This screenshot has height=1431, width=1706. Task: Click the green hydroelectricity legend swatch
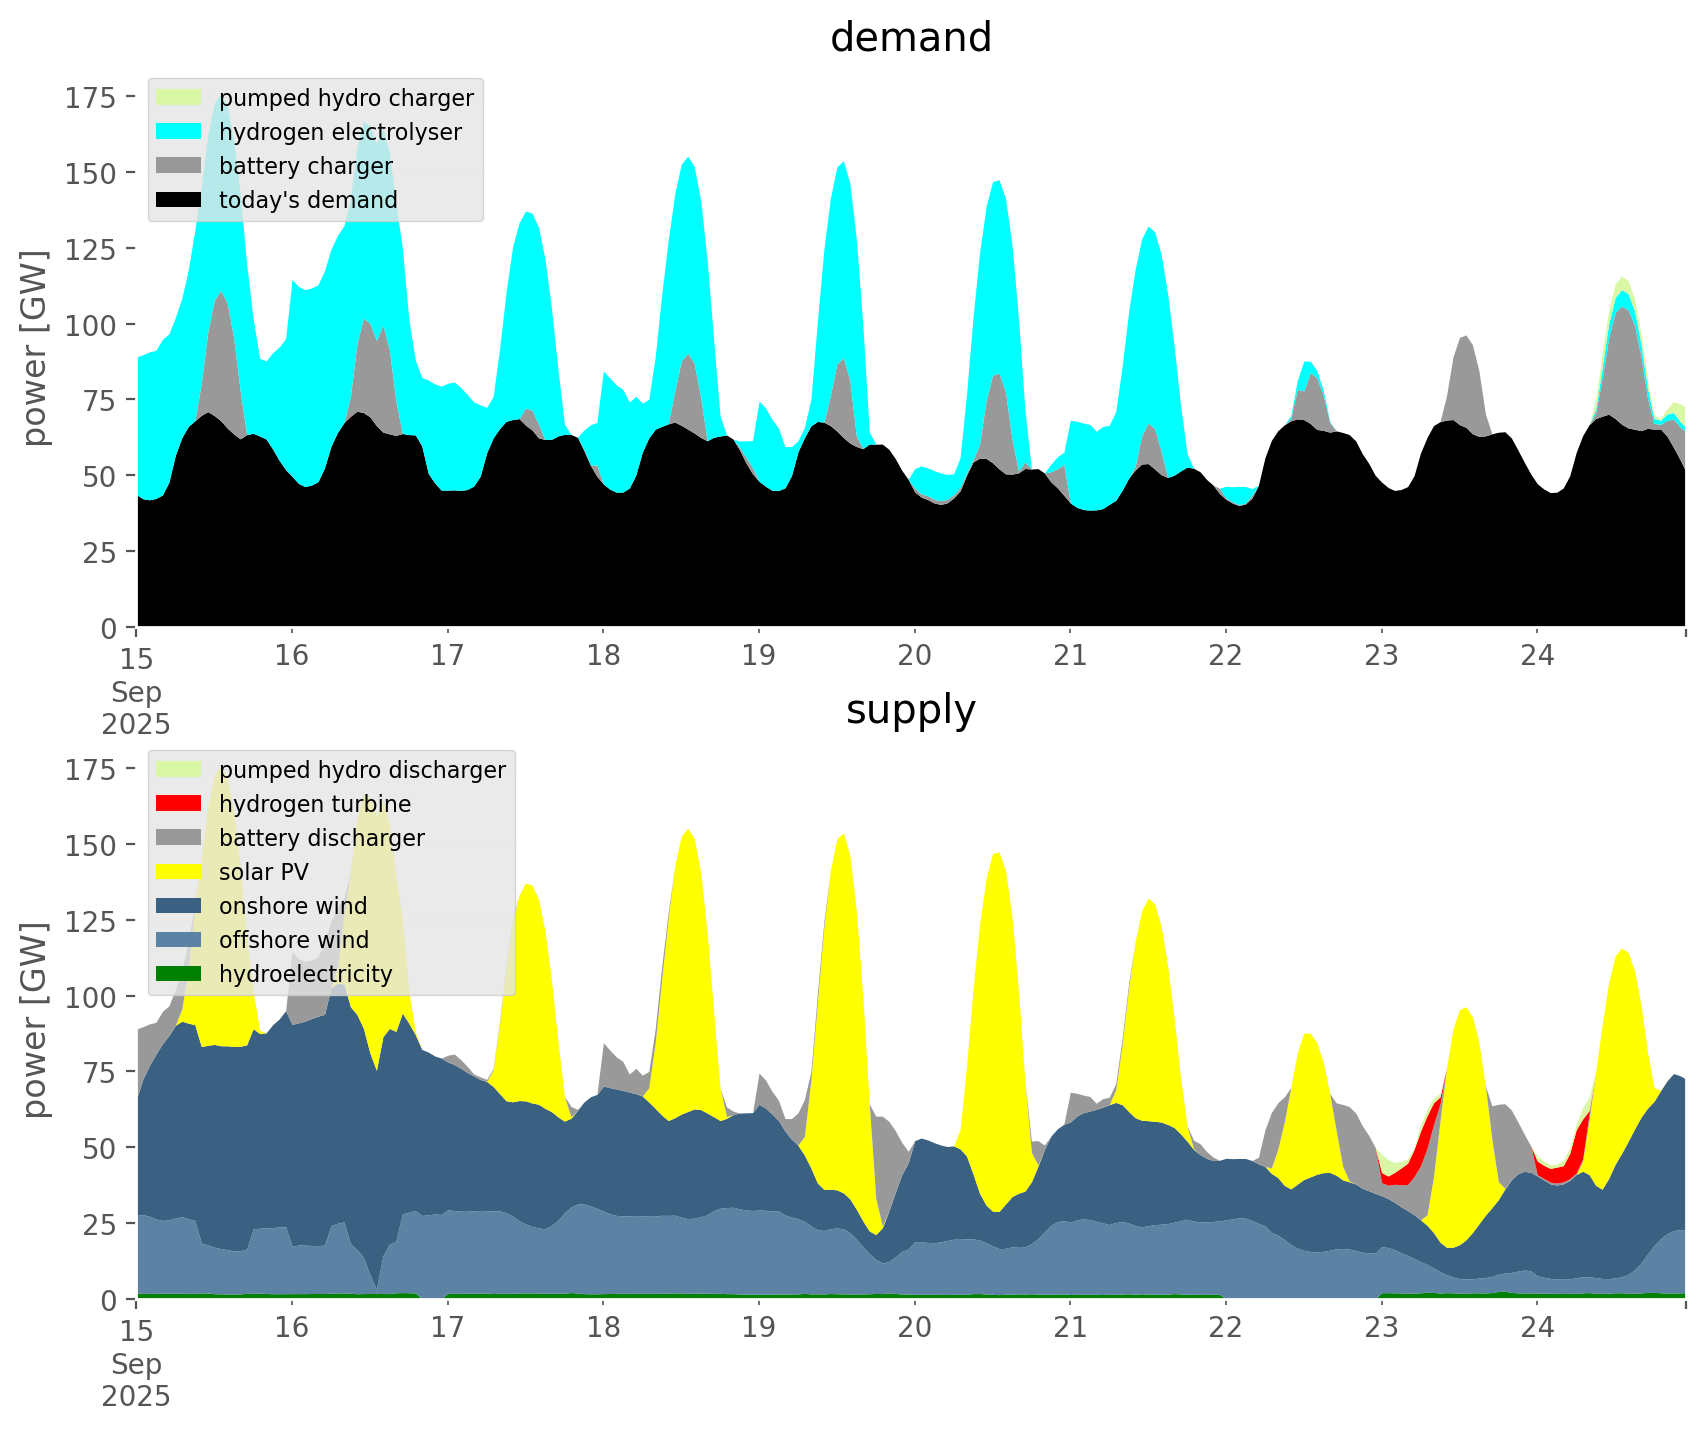179,974
